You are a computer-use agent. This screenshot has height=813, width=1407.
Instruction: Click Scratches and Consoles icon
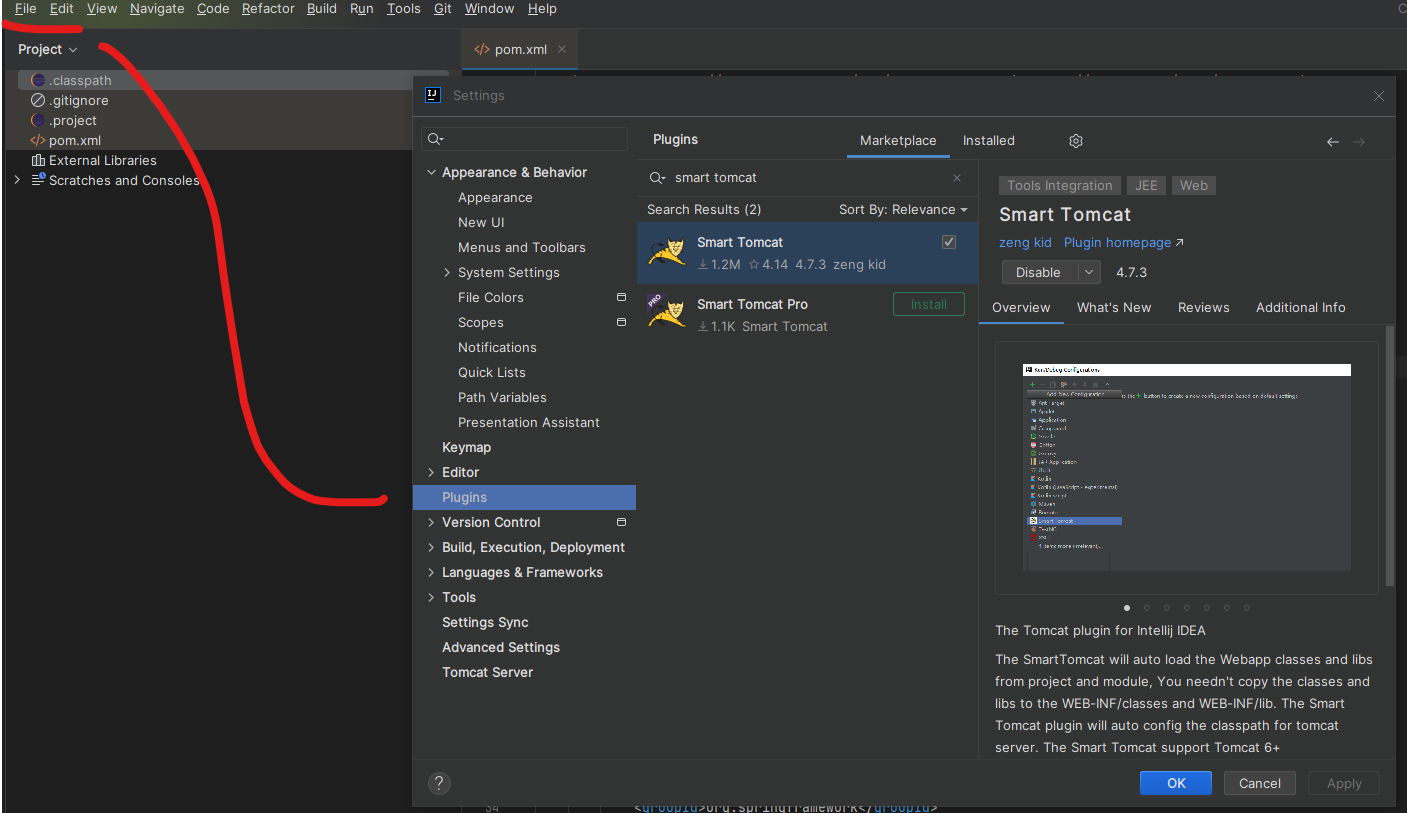(x=38, y=180)
